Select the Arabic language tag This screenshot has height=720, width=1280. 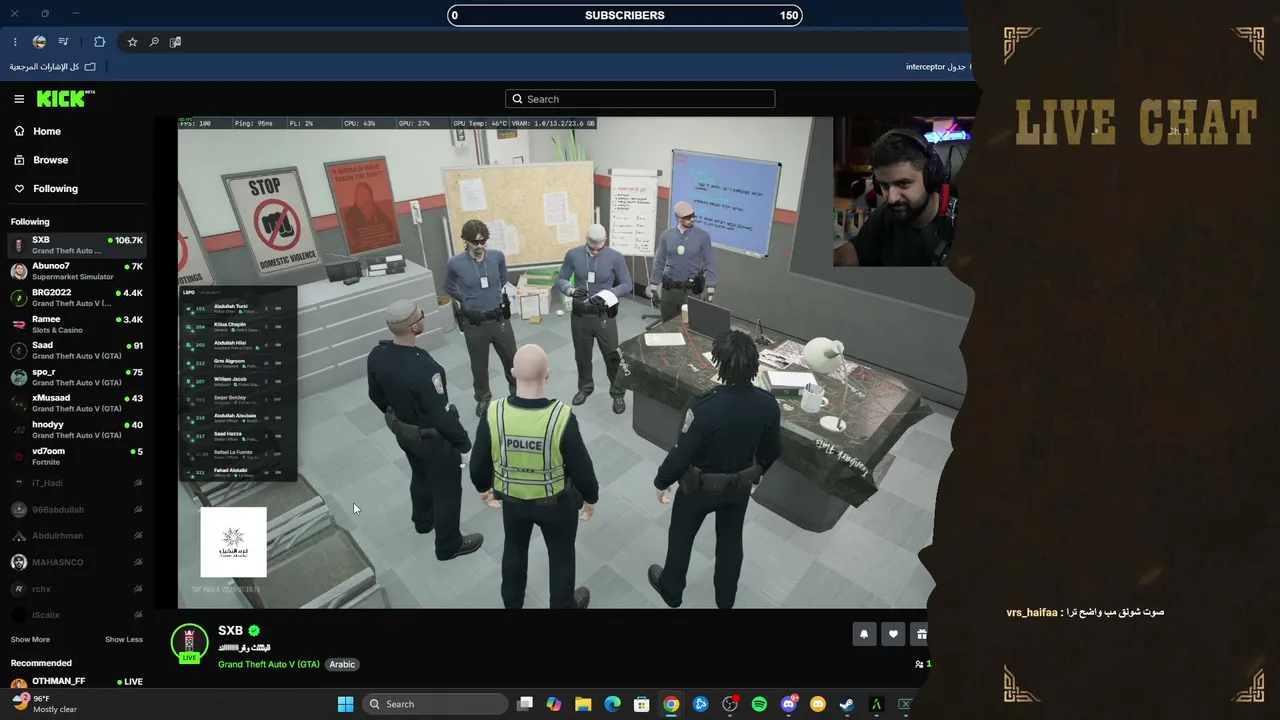click(342, 665)
